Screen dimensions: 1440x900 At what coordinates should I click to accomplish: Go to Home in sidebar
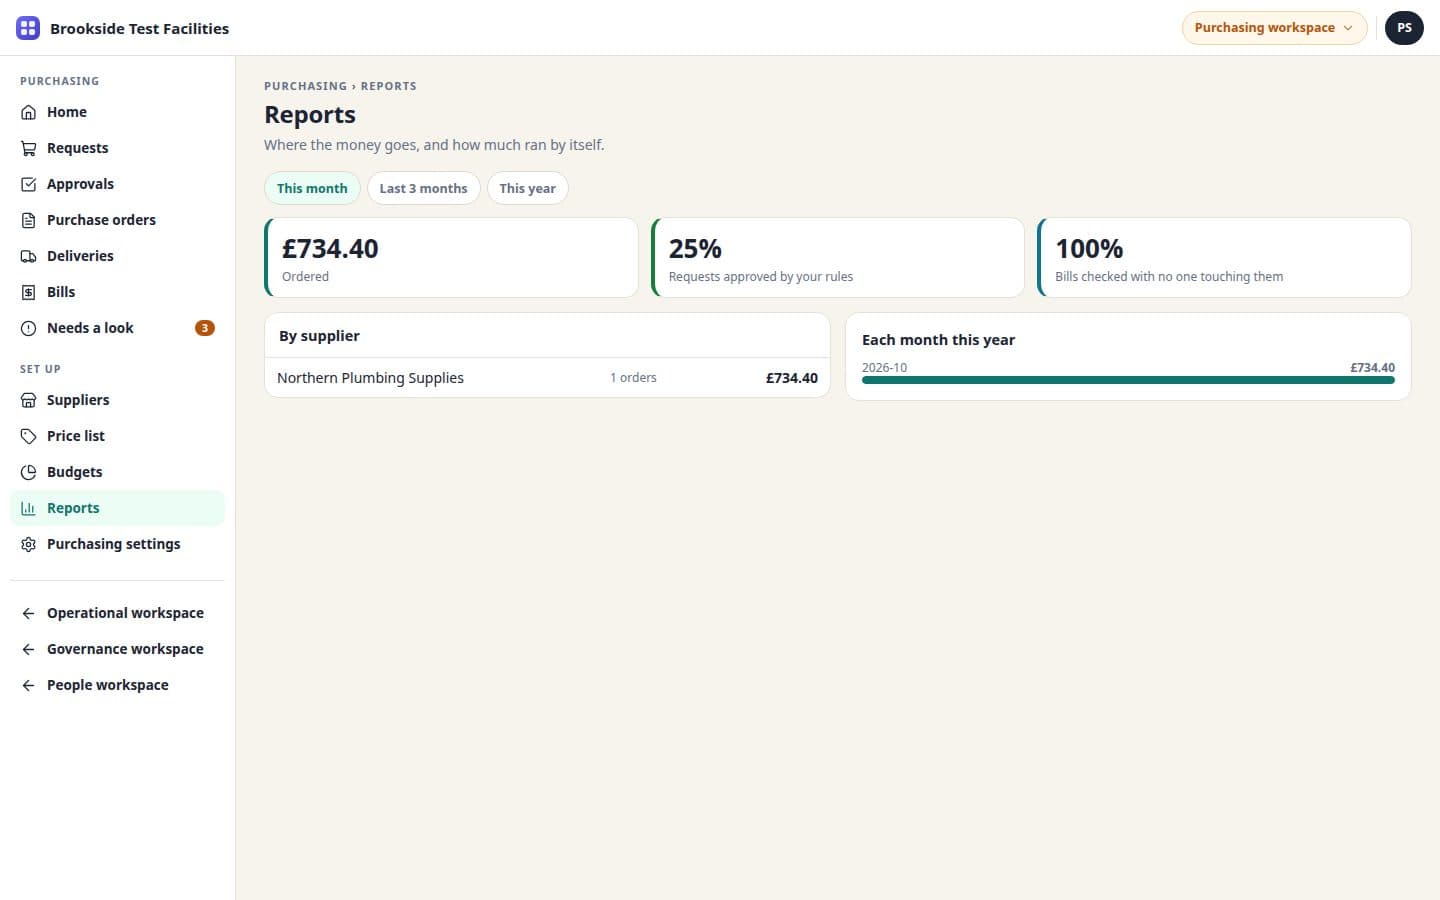click(x=117, y=112)
